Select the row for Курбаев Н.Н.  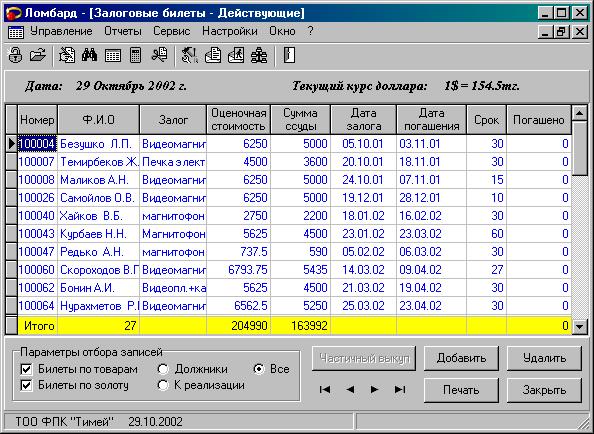pos(295,234)
